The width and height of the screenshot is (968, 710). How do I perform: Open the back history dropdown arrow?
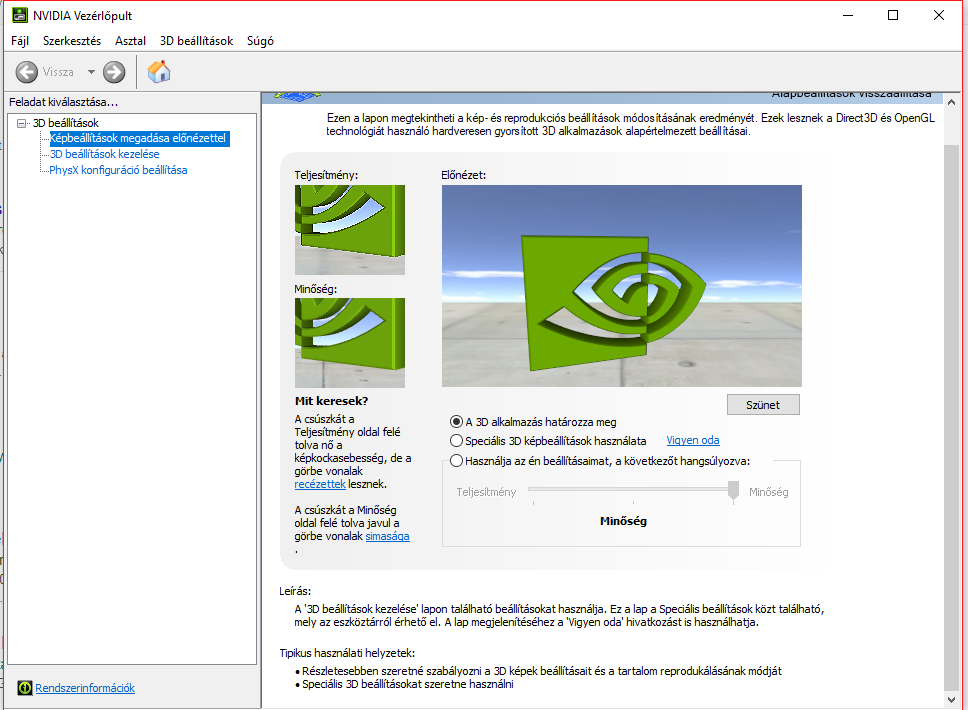click(91, 72)
